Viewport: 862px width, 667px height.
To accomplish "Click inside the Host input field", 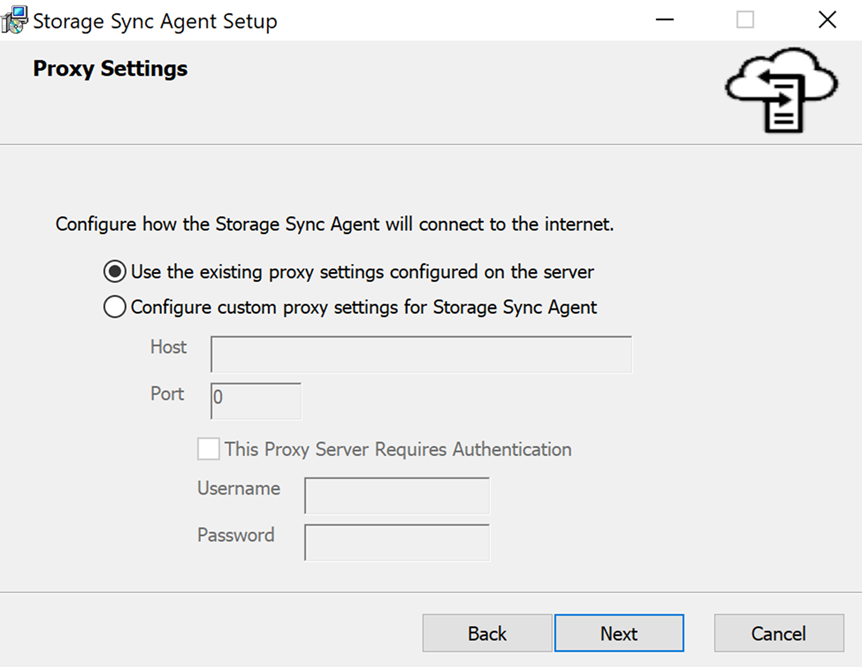I will (420, 354).
